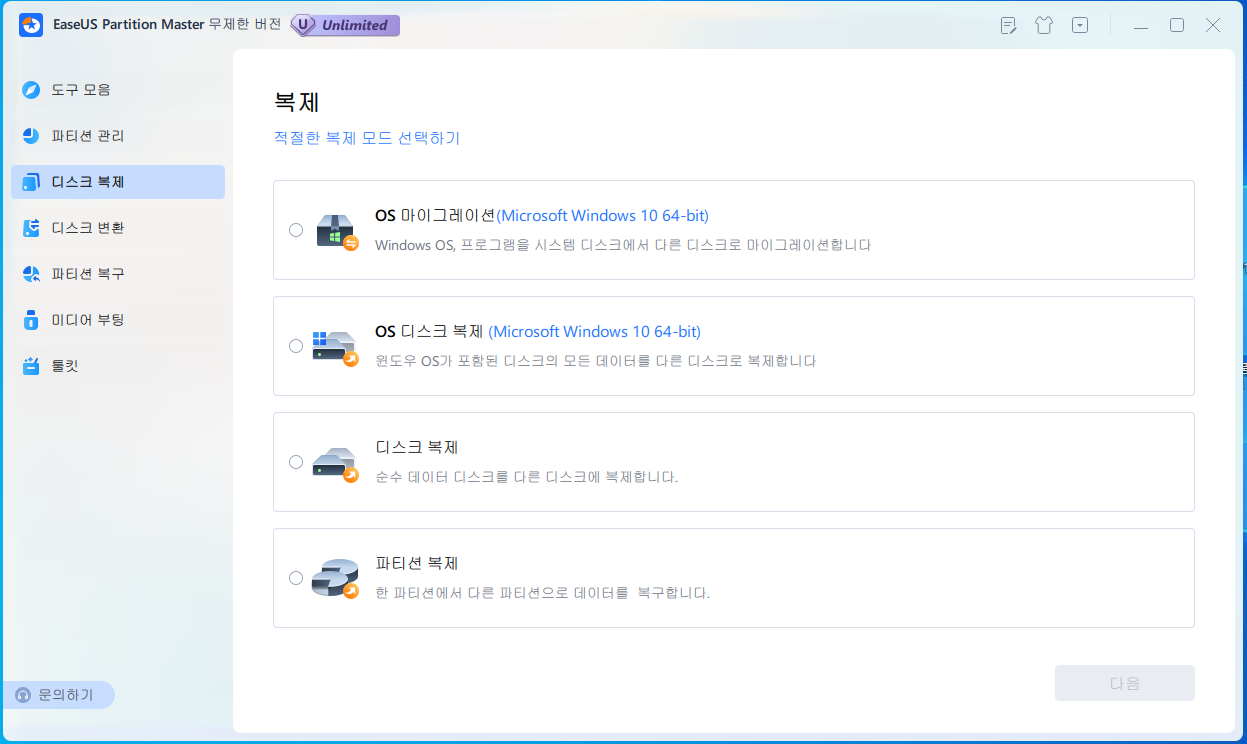The image size is (1247, 744).
Task: Switch to 디스크 복제 sidebar item
Action: pyautogui.click(x=118, y=182)
